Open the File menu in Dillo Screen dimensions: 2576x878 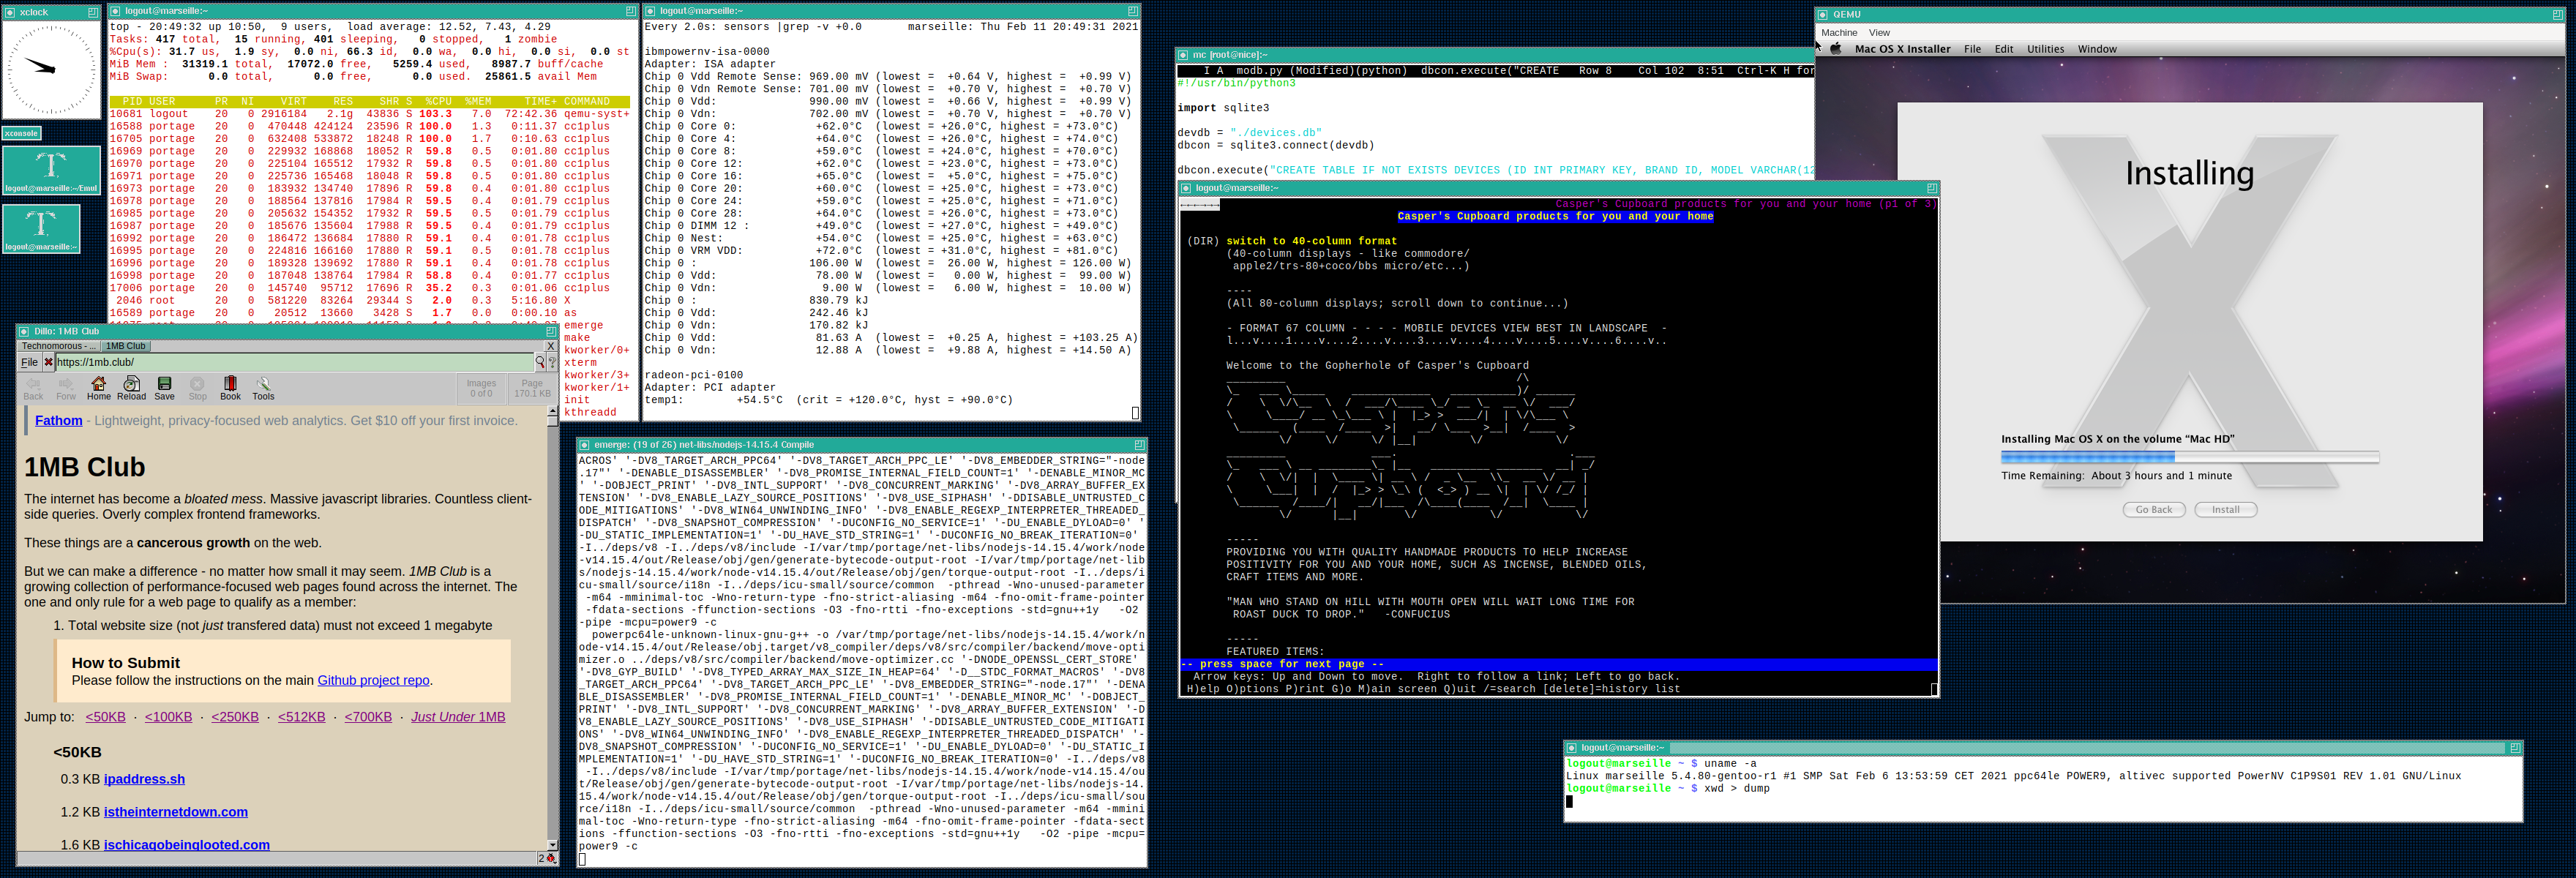tap(29, 362)
